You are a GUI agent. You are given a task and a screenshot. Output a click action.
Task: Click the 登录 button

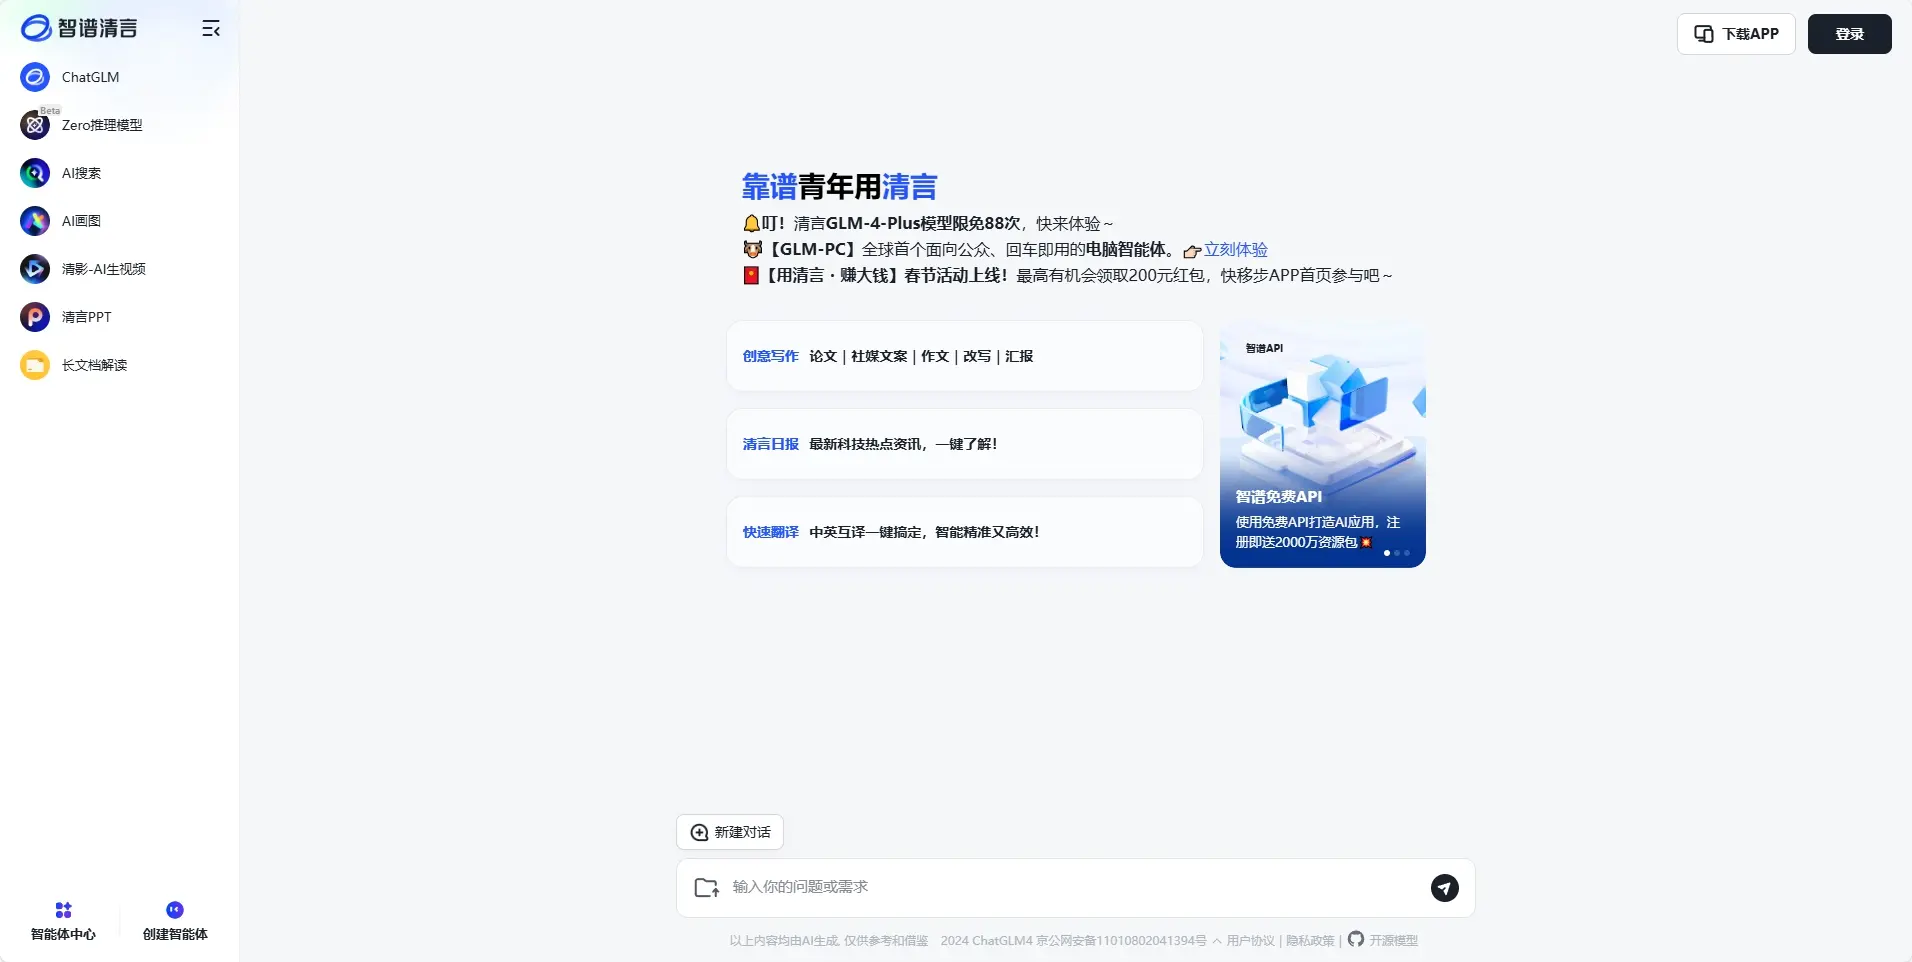[x=1850, y=33]
